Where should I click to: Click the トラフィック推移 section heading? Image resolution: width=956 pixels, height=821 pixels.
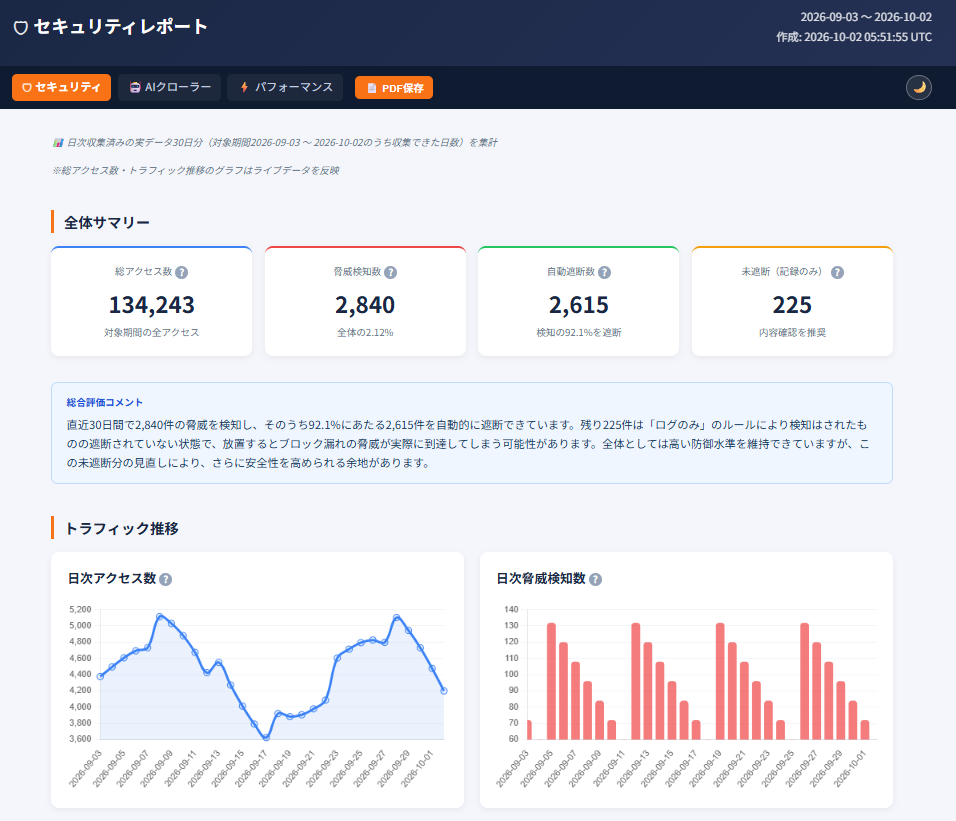tap(121, 528)
